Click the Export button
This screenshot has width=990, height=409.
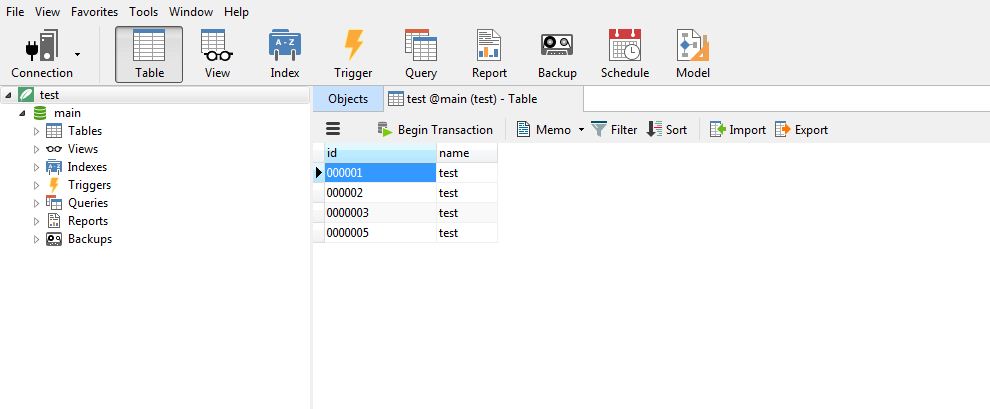801,130
